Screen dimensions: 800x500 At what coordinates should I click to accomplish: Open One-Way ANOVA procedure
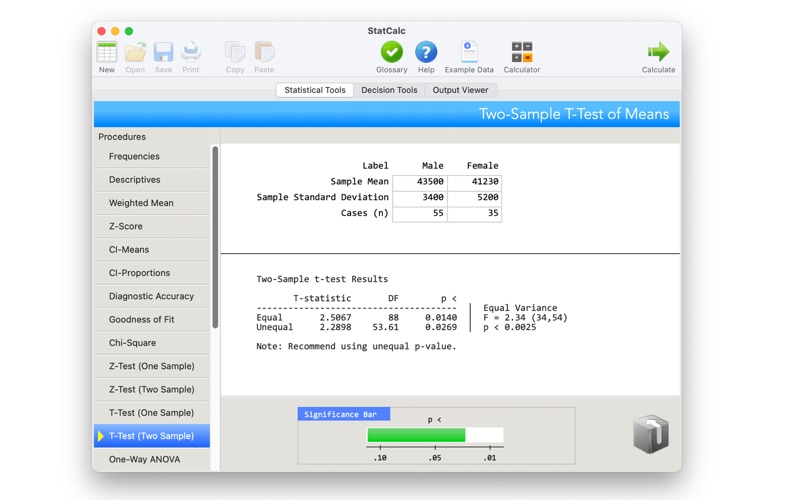(152, 460)
